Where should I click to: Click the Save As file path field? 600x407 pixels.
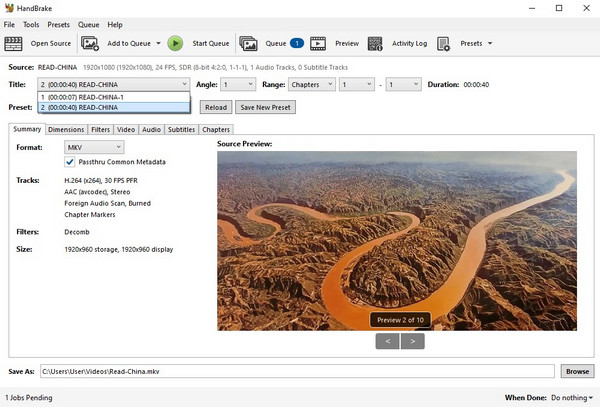pos(297,371)
